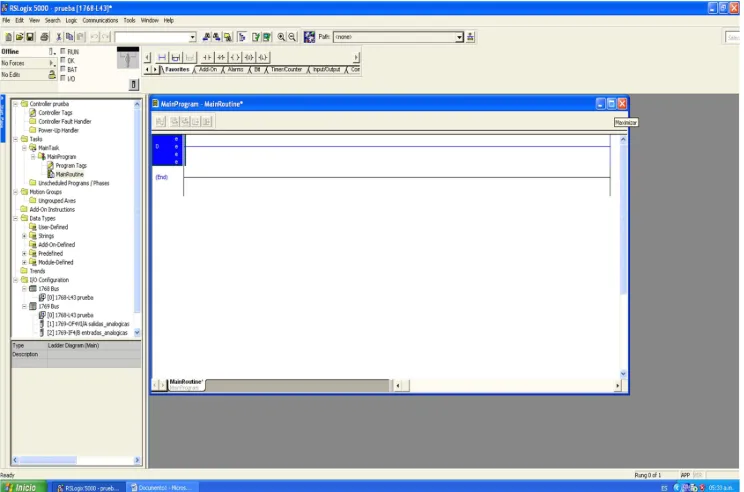Collapse the MainTask tree node
744x492 pixels.
[24, 148]
